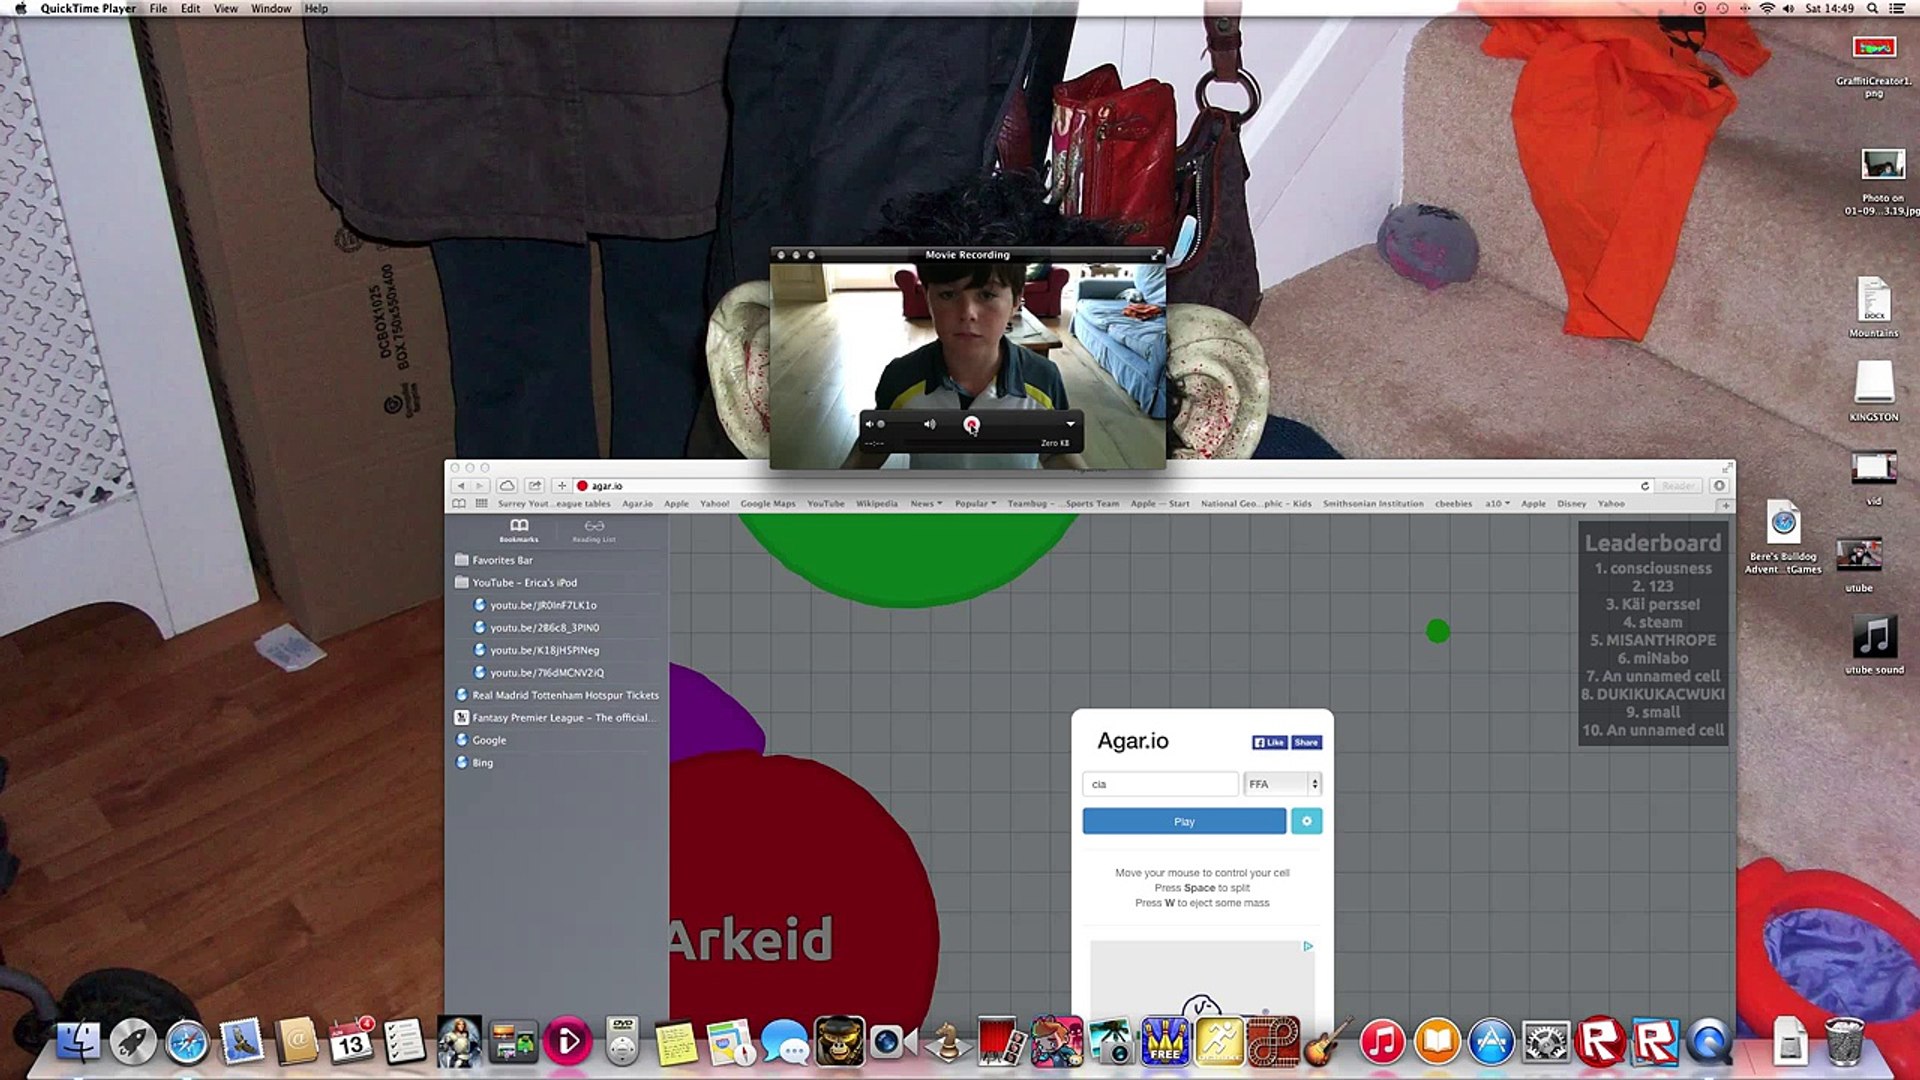Screen dimensions: 1920x1080
Task: Click the plus add-bookmark button in Safari
Action: point(561,486)
